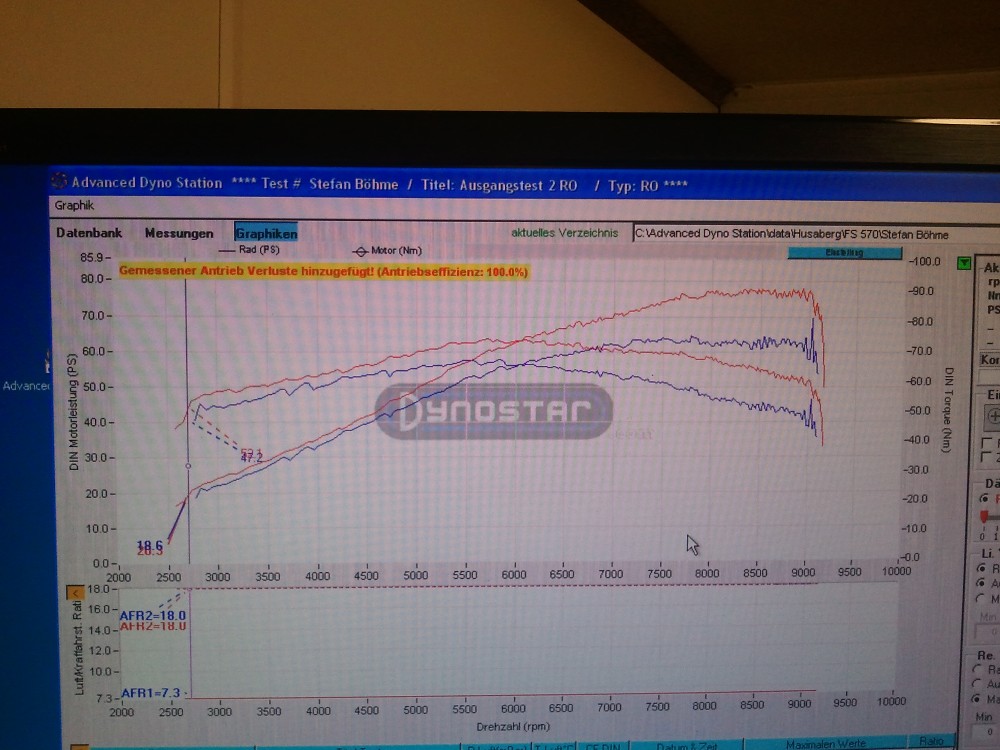Switch to the Messungen tab
This screenshot has width=1000, height=750.
click(179, 233)
